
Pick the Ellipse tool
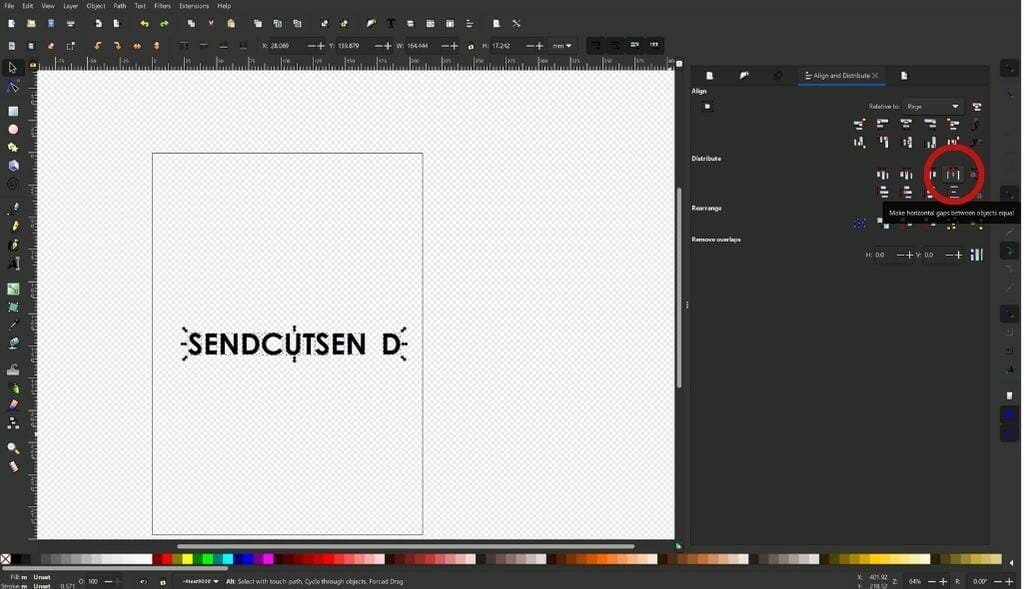13,130
